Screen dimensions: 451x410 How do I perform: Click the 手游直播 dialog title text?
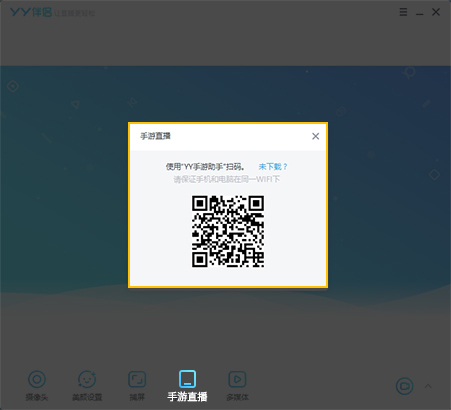155,136
